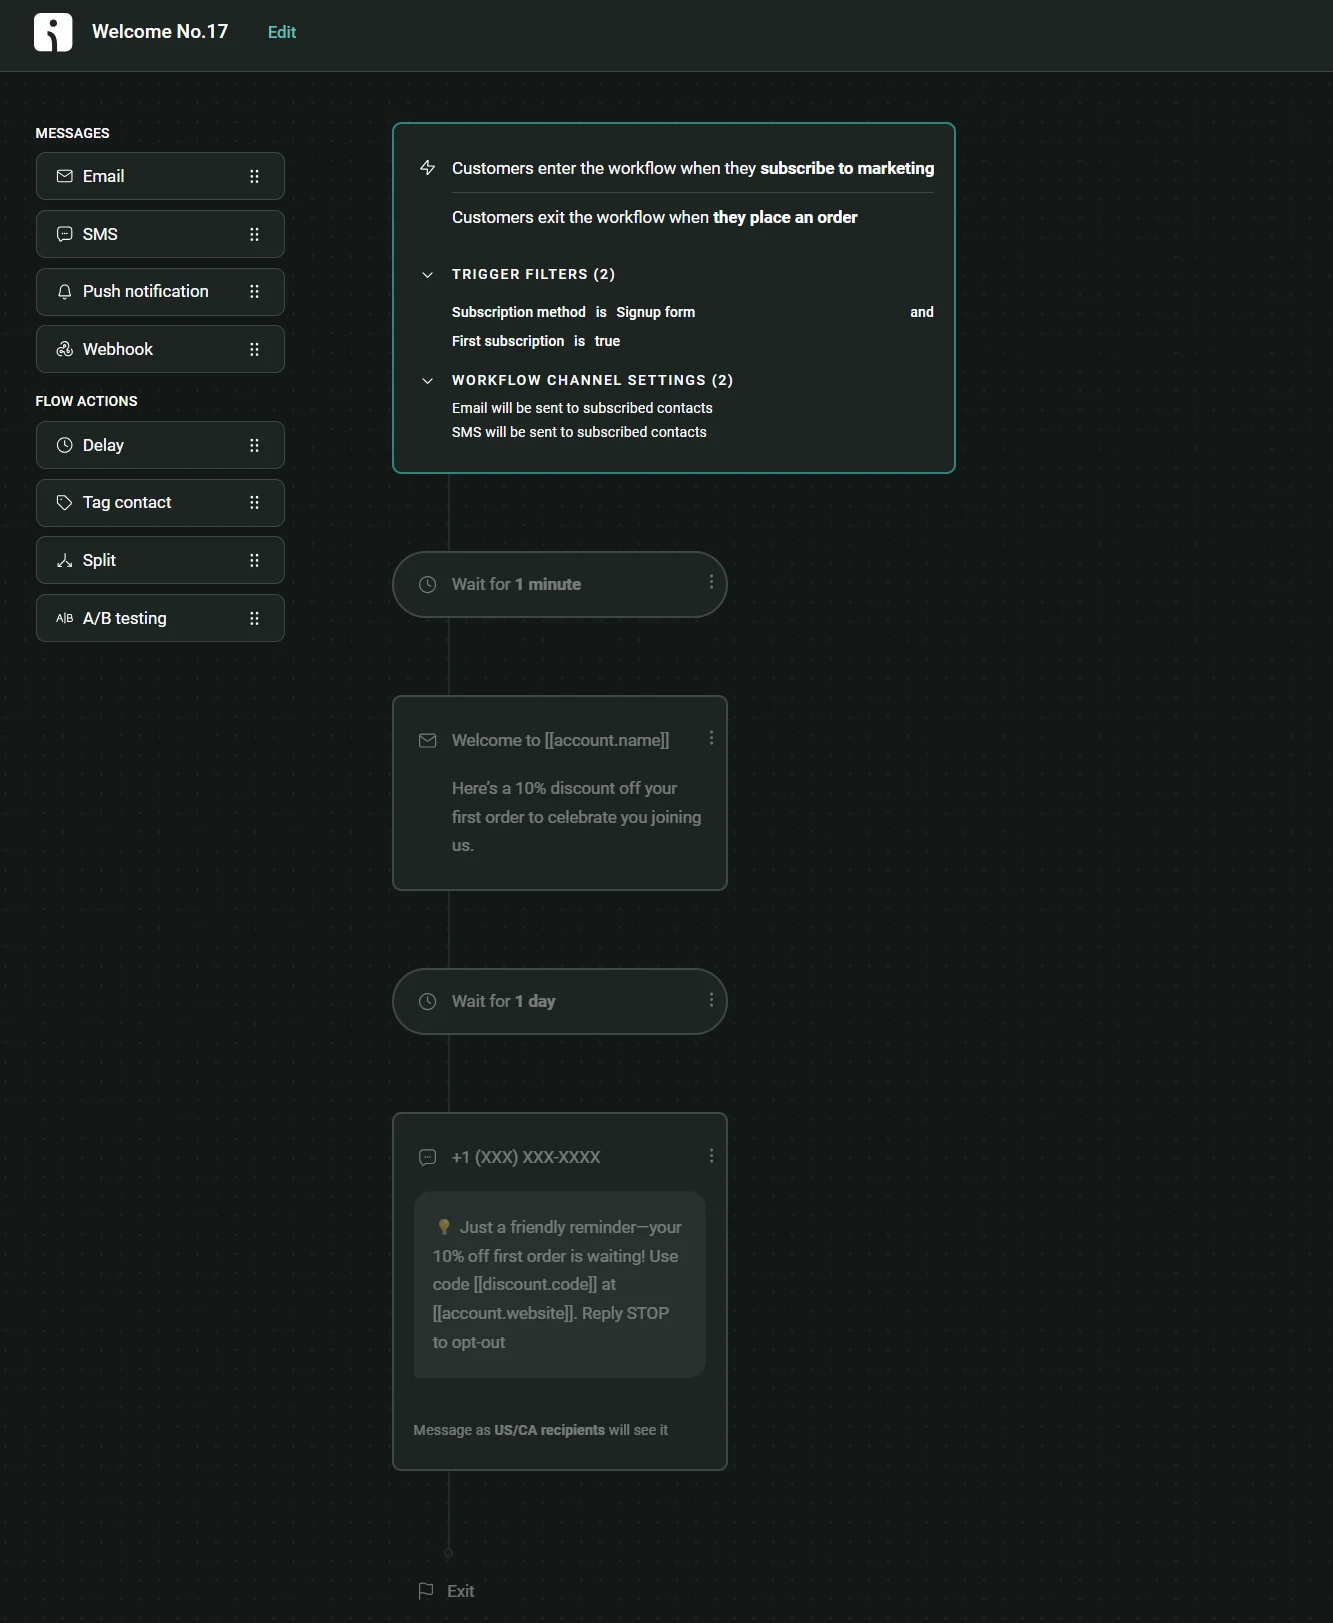Click 'they place an order' exit text

click(x=785, y=217)
